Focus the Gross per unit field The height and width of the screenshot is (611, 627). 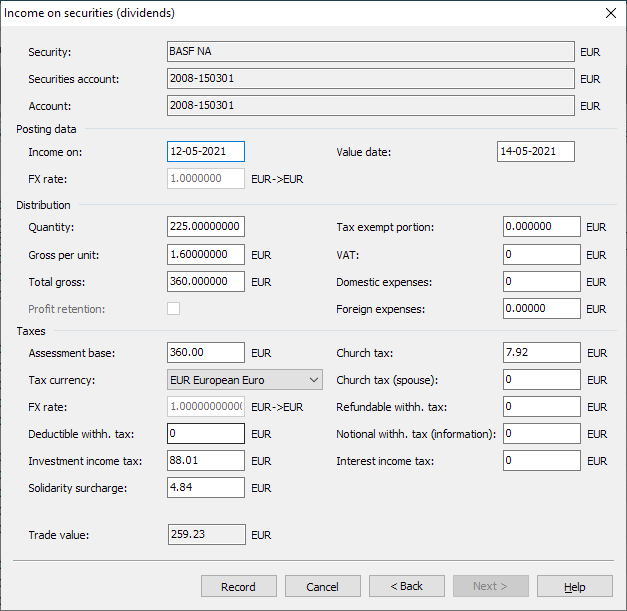point(206,255)
